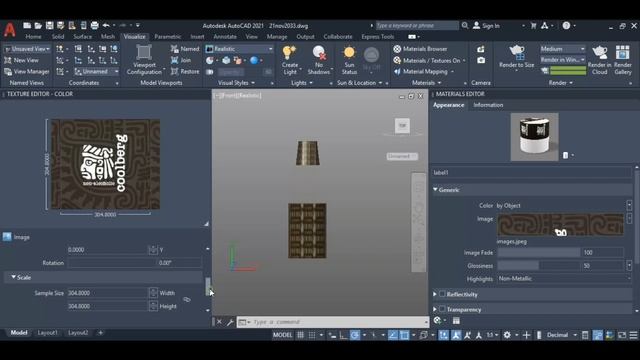The width and height of the screenshot is (640, 360).
Task: Toggle polar tracking in status bar
Action: (355, 335)
